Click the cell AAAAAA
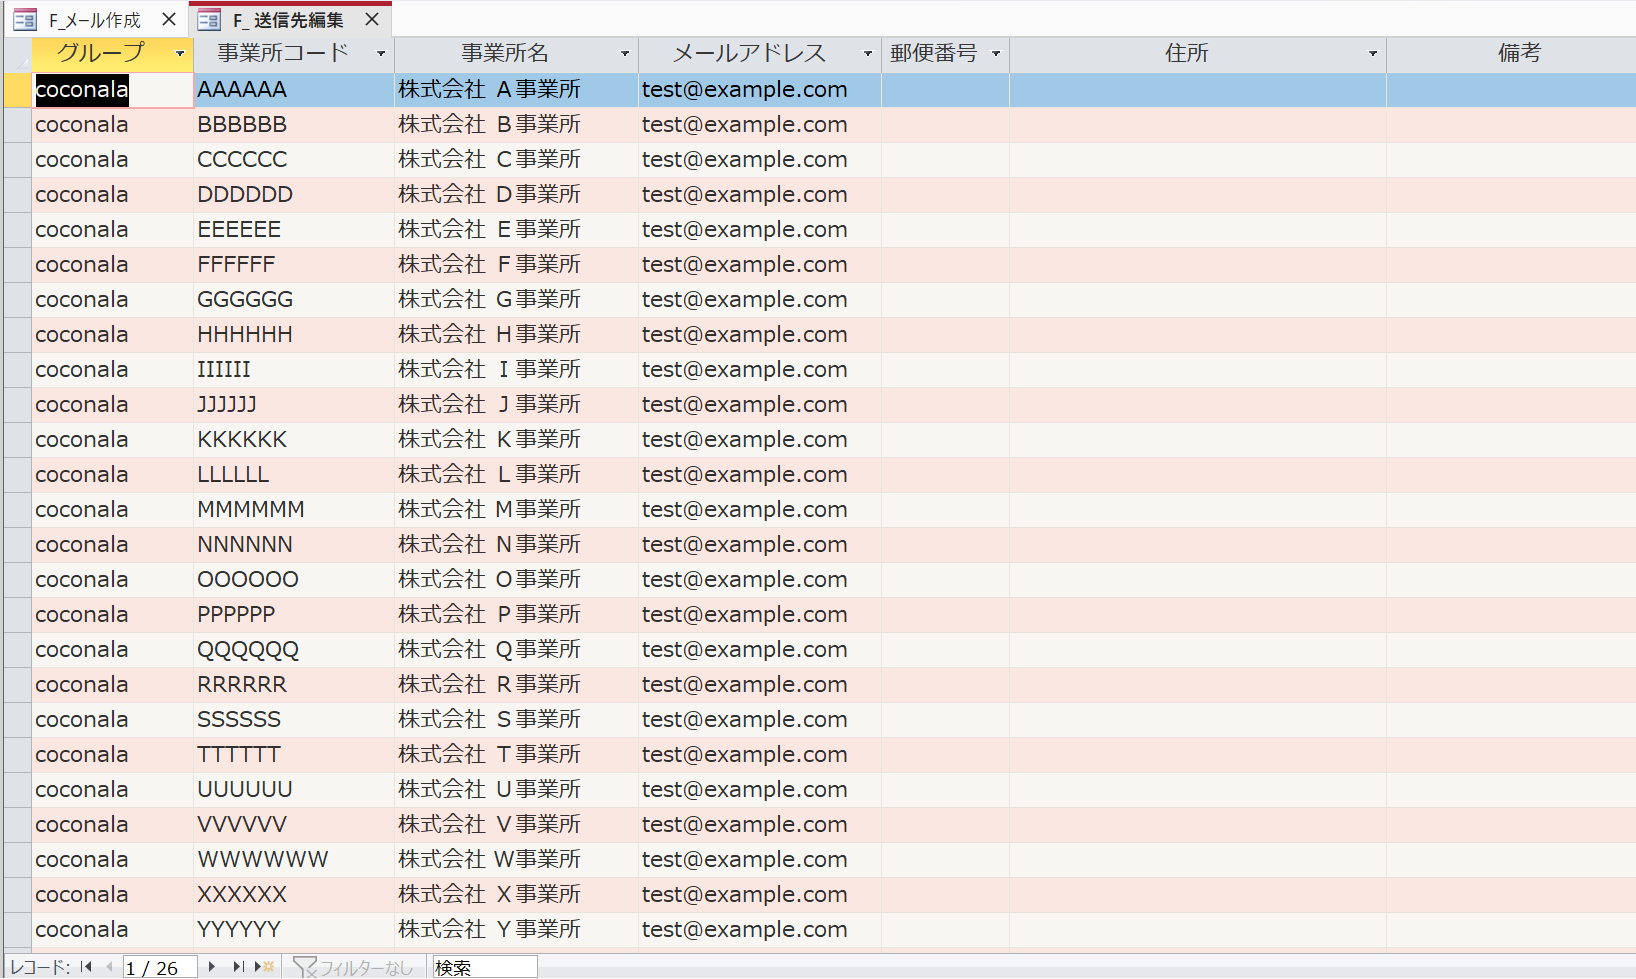 pyautogui.click(x=294, y=90)
